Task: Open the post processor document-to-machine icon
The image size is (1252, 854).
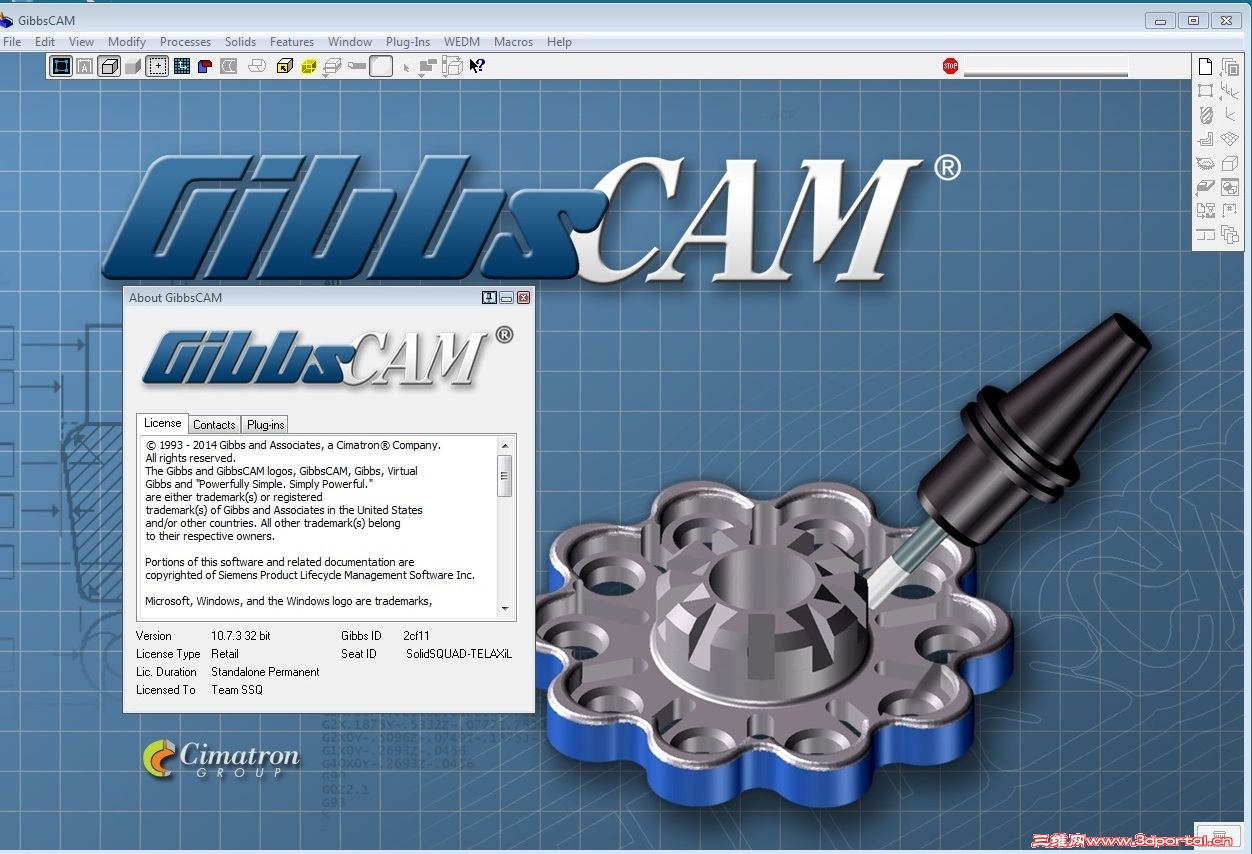Action: 1205,211
